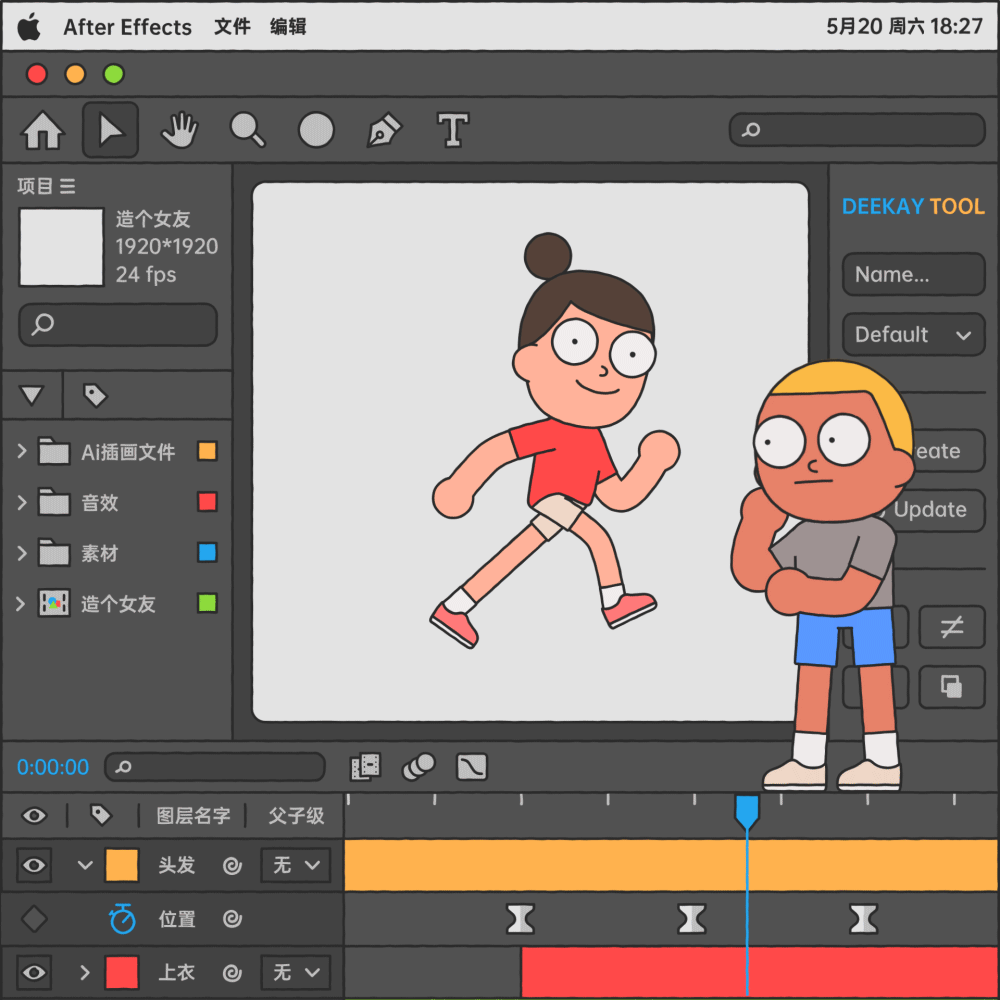Select the 造个女友 composition icon

tap(54, 603)
